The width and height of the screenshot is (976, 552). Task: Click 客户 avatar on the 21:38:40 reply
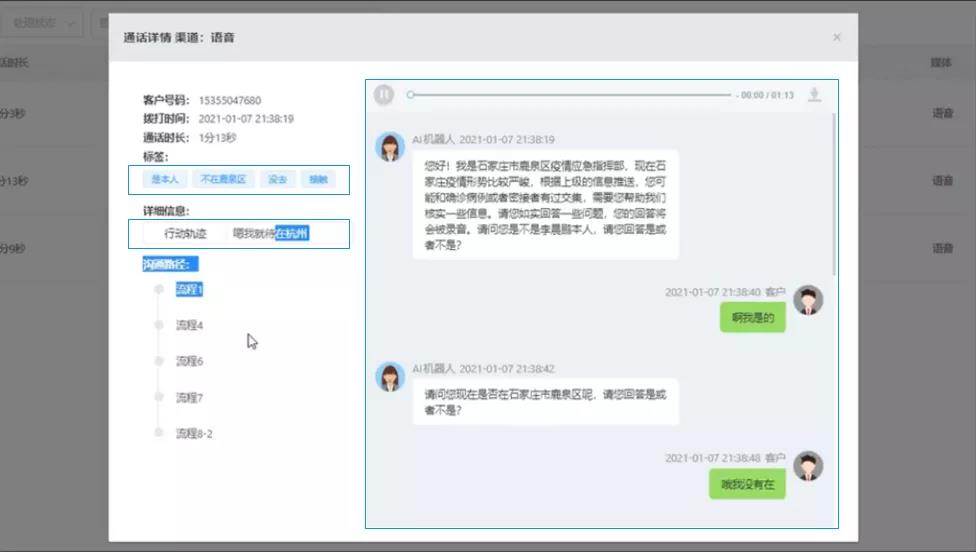[808, 300]
